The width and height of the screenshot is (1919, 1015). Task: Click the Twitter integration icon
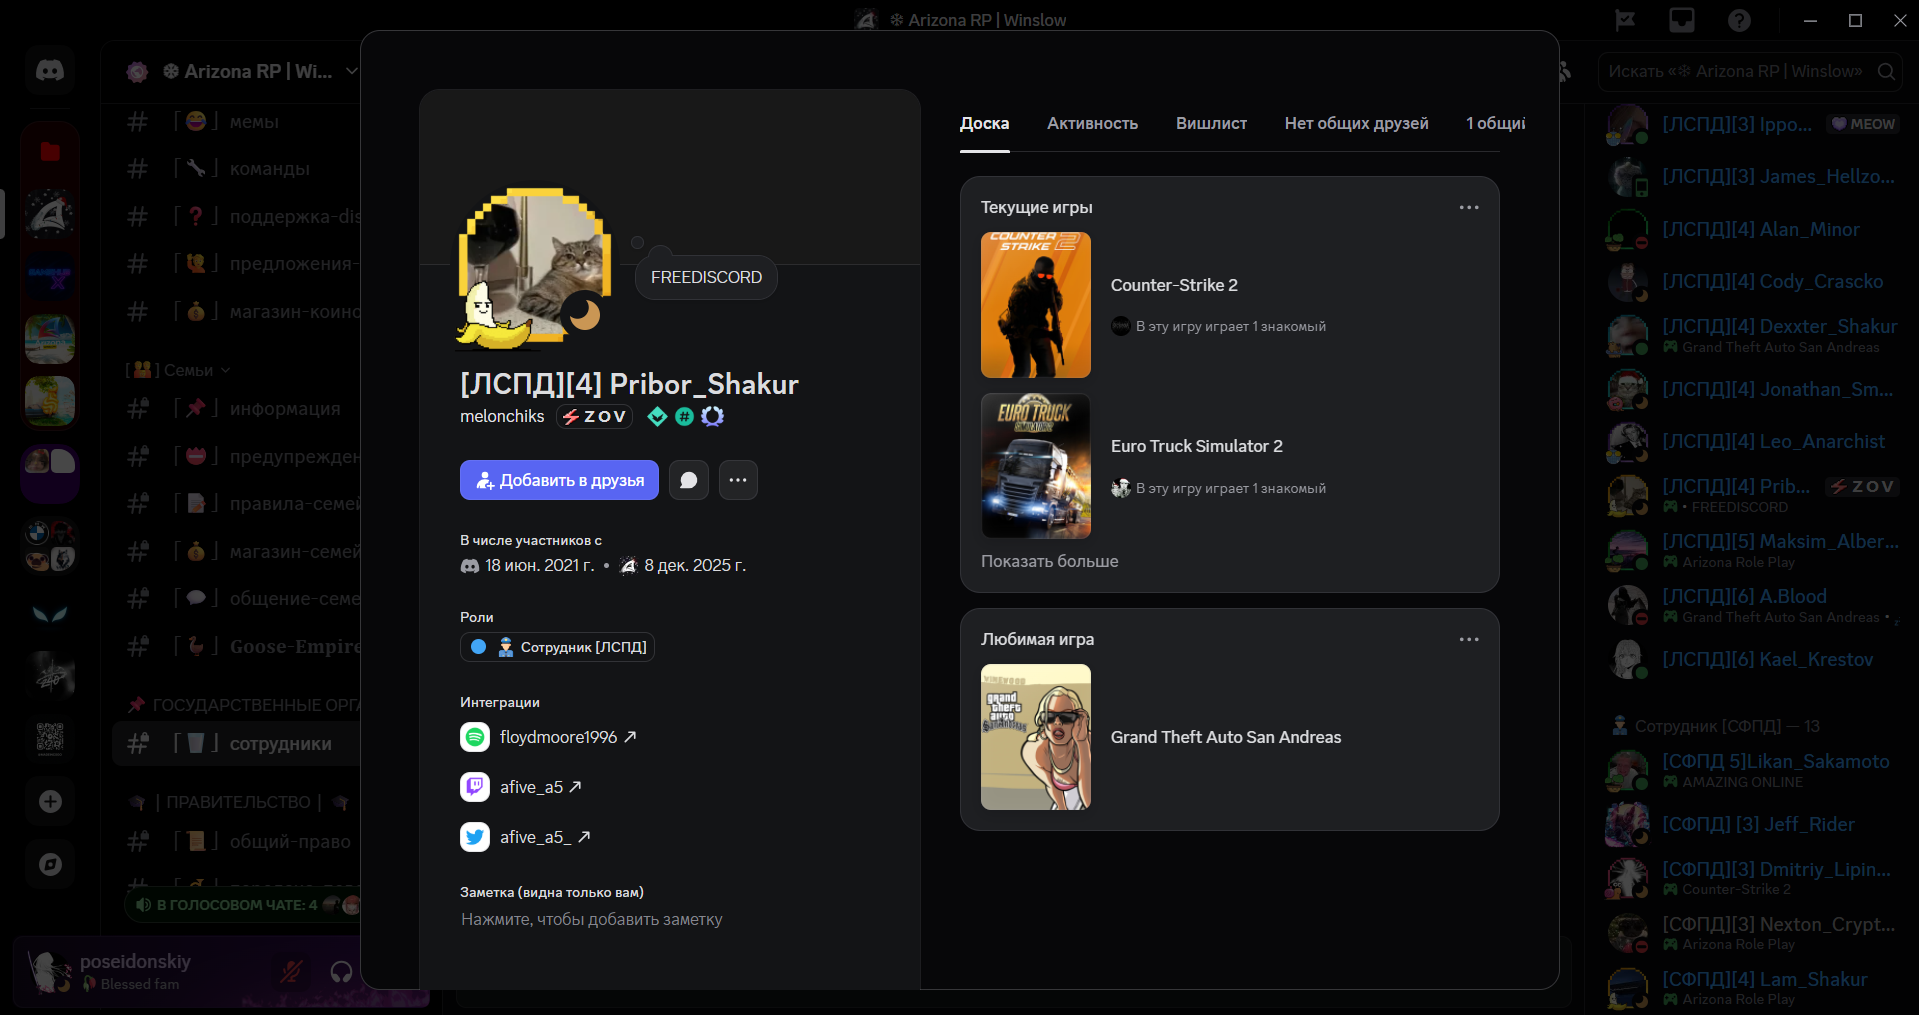(x=475, y=837)
